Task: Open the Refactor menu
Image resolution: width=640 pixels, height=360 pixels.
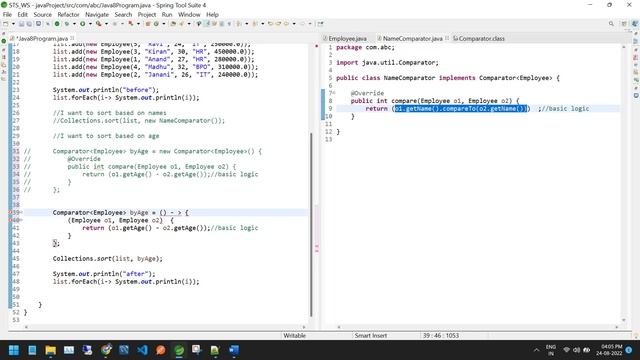Action: pos(68,14)
